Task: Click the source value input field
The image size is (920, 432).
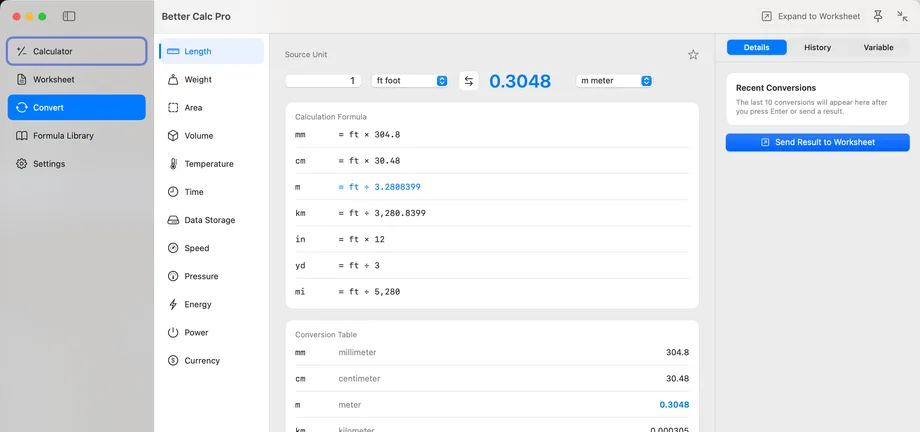Action: (323, 81)
